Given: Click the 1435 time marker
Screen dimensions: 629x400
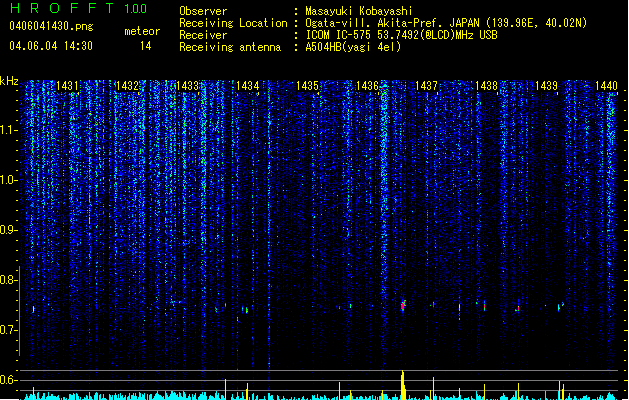Looking at the screenshot, I should pyautogui.click(x=307, y=86).
